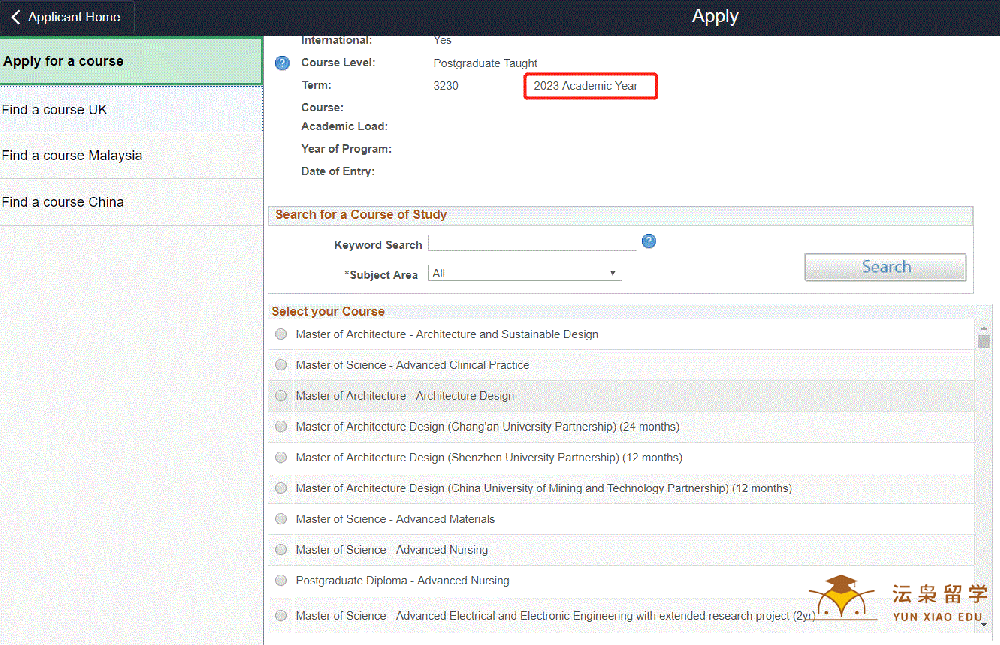The height and width of the screenshot is (645, 1000).
Task: Select Apply for a course
Action: 131,61
